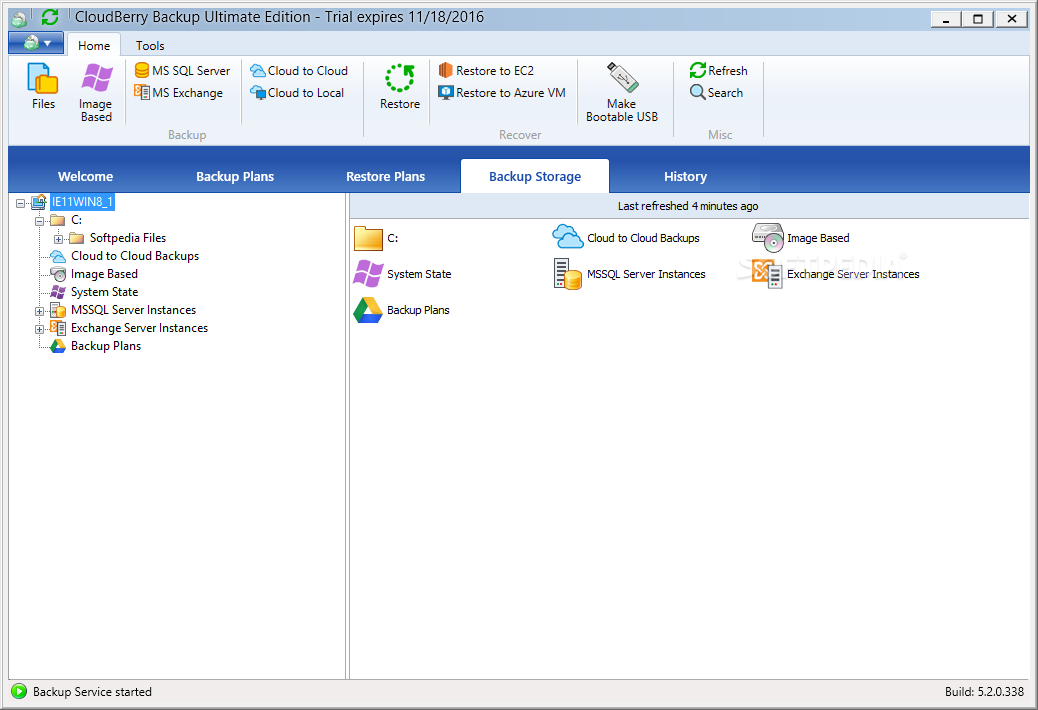The height and width of the screenshot is (710, 1038).
Task: Click the green Backup Service status icon
Action: 19,691
